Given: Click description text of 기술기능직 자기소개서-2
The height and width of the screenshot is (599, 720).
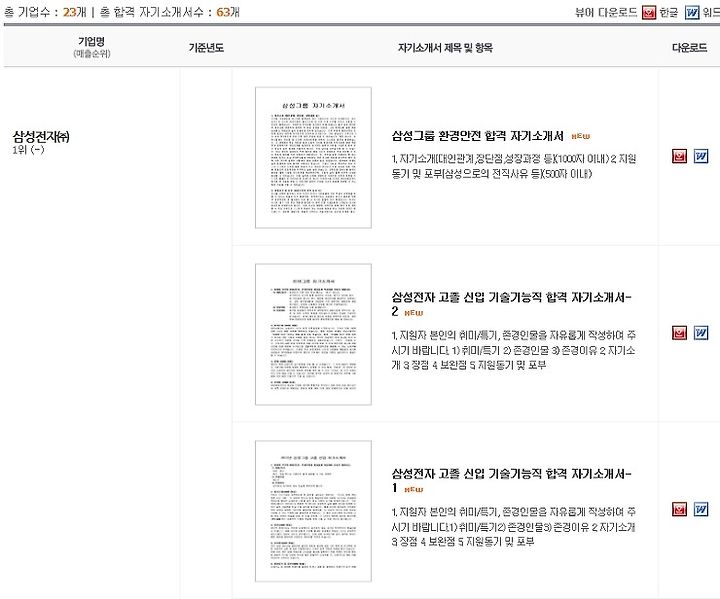Looking at the screenshot, I should 514,350.
